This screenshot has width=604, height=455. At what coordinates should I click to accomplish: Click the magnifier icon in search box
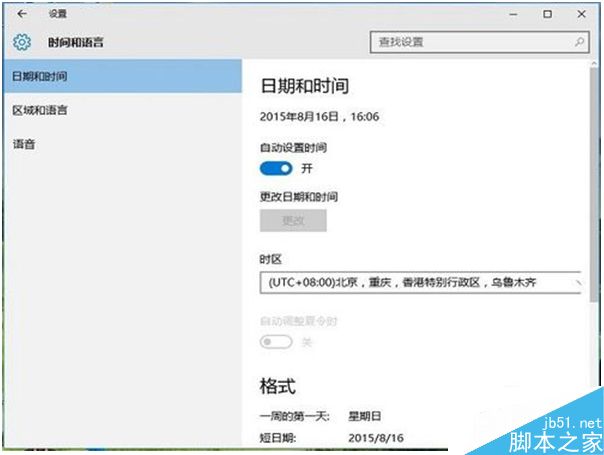point(580,43)
